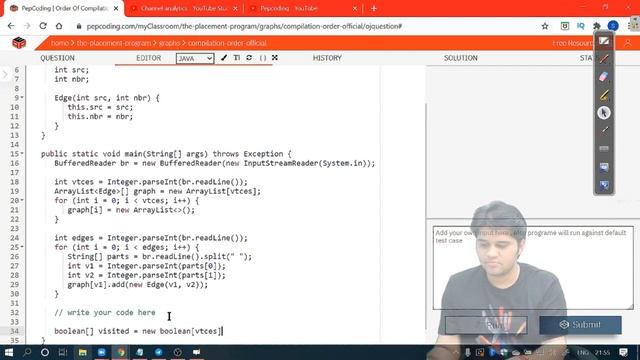
Task: Click the PepCoding cube logo
Action: pos(19,43)
